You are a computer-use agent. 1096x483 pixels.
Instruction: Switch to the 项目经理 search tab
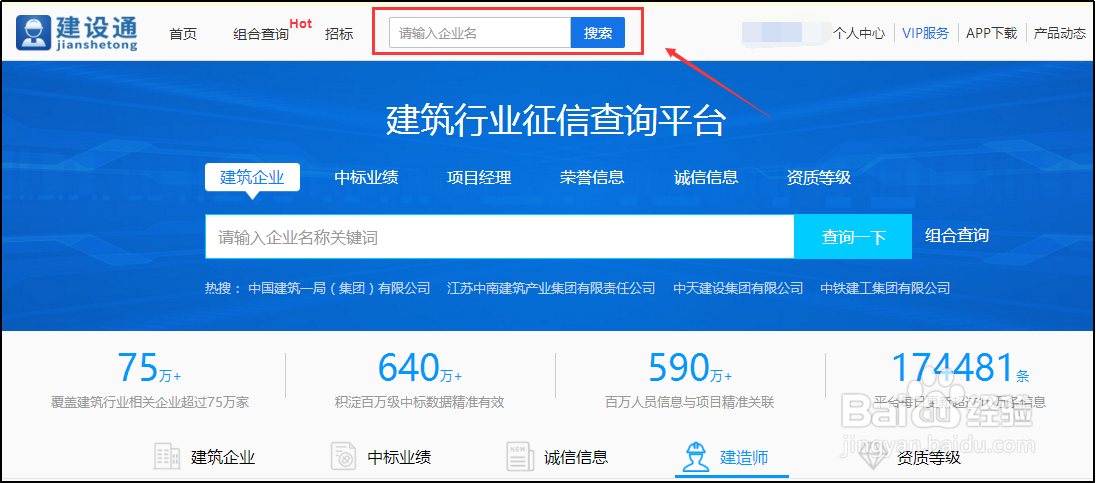(480, 178)
